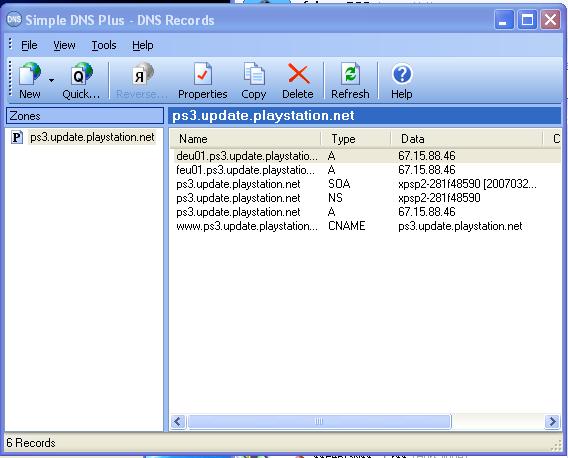Open the Help menu in menu bar
Viewport: 568px width, 458px height.
pyautogui.click(x=142, y=45)
